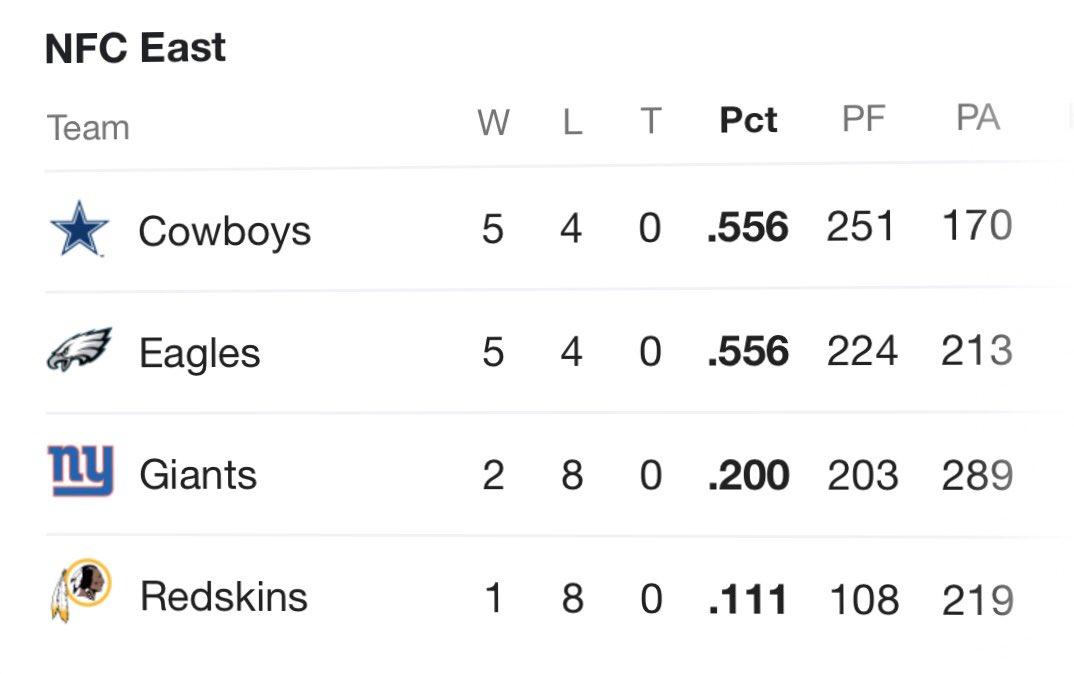Click the Dallas Cowboys star logo
The height and width of the screenshot is (674, 1074).
pos(79,229)
